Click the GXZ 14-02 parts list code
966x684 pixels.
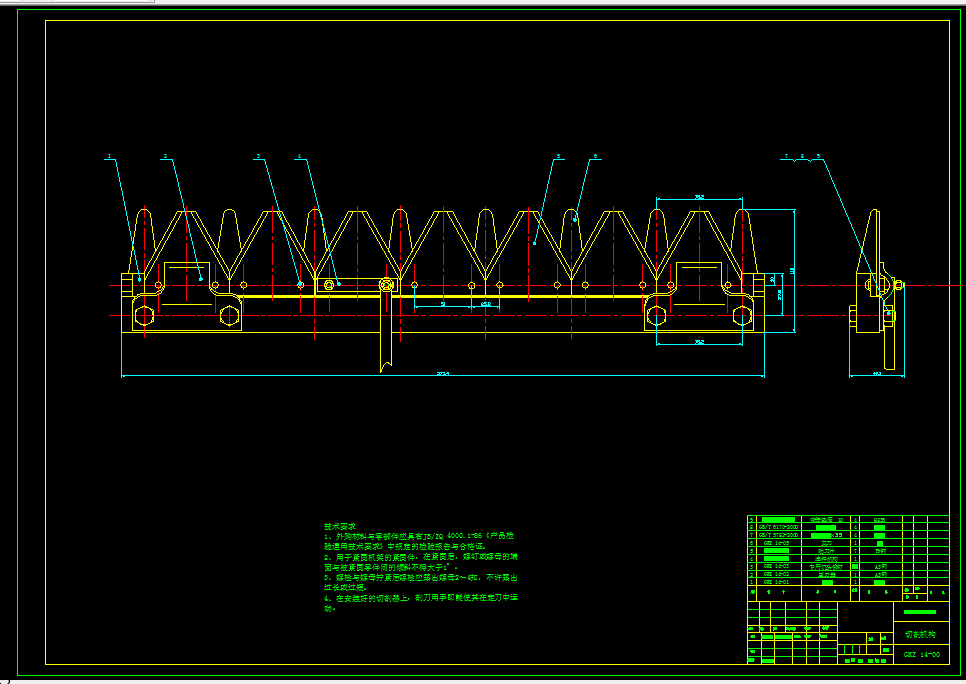coord(776,574)
